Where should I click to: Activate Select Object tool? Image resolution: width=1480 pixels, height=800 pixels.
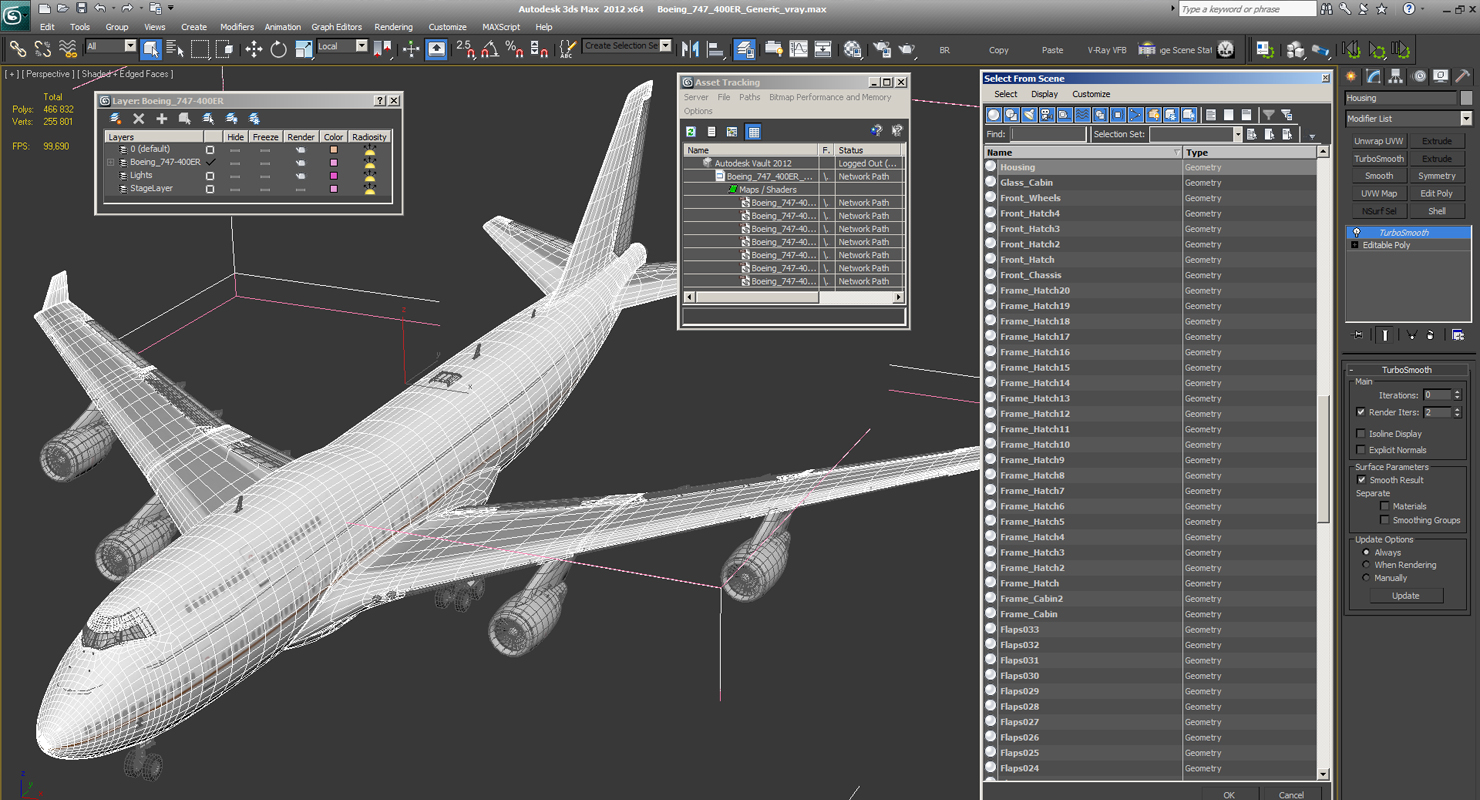click(x=151, y=49)
